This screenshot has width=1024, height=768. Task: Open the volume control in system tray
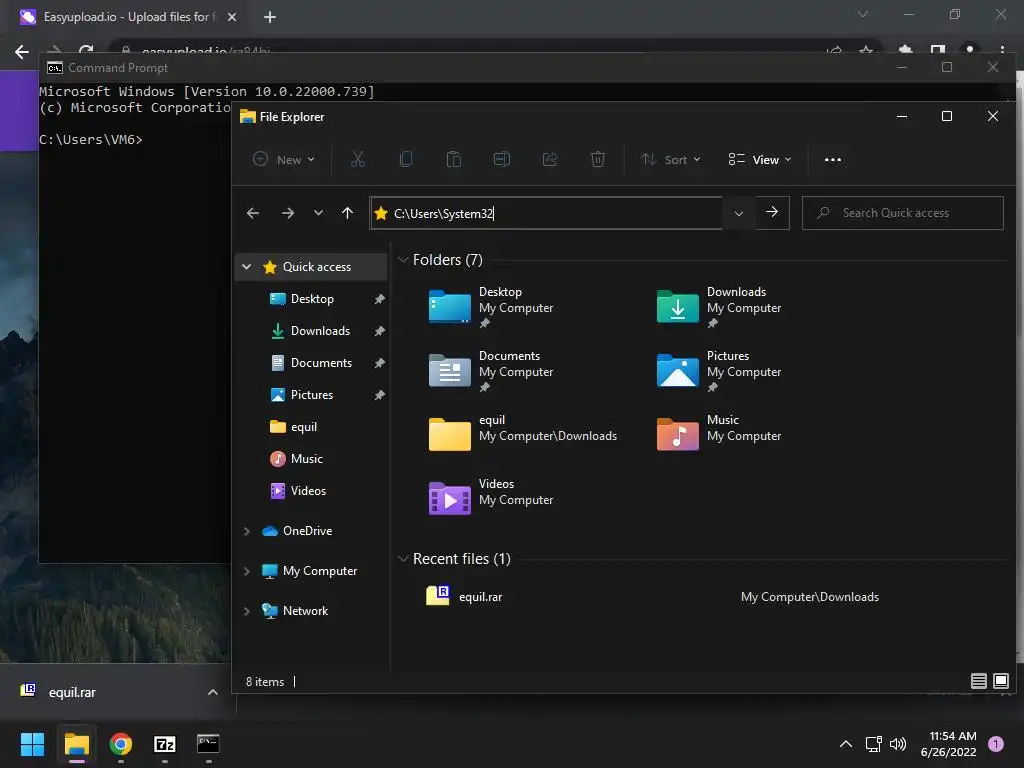(898, 744)
